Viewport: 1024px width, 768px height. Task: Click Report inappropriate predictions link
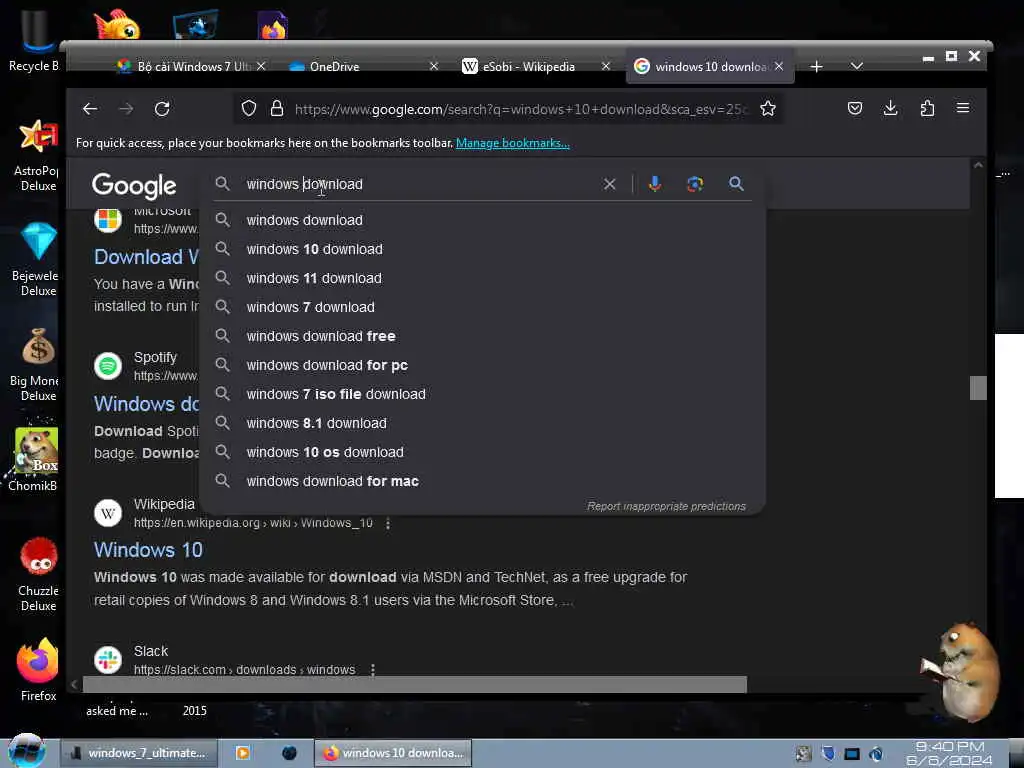[x=666, y=506]
